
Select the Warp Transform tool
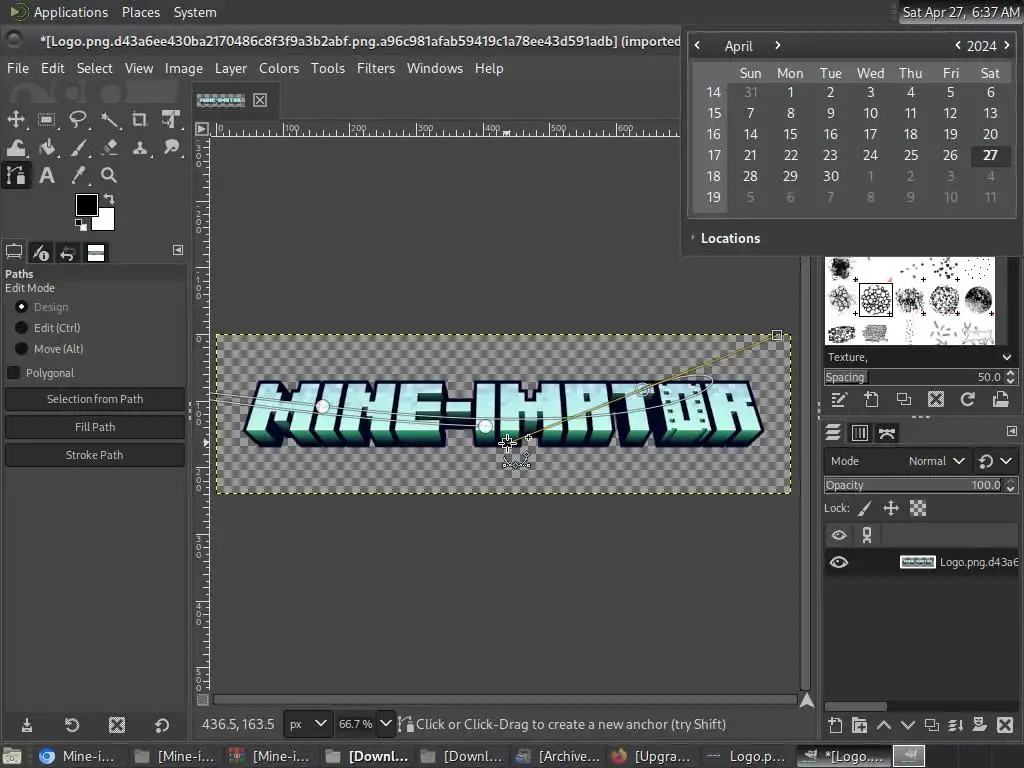click(16, 148)
